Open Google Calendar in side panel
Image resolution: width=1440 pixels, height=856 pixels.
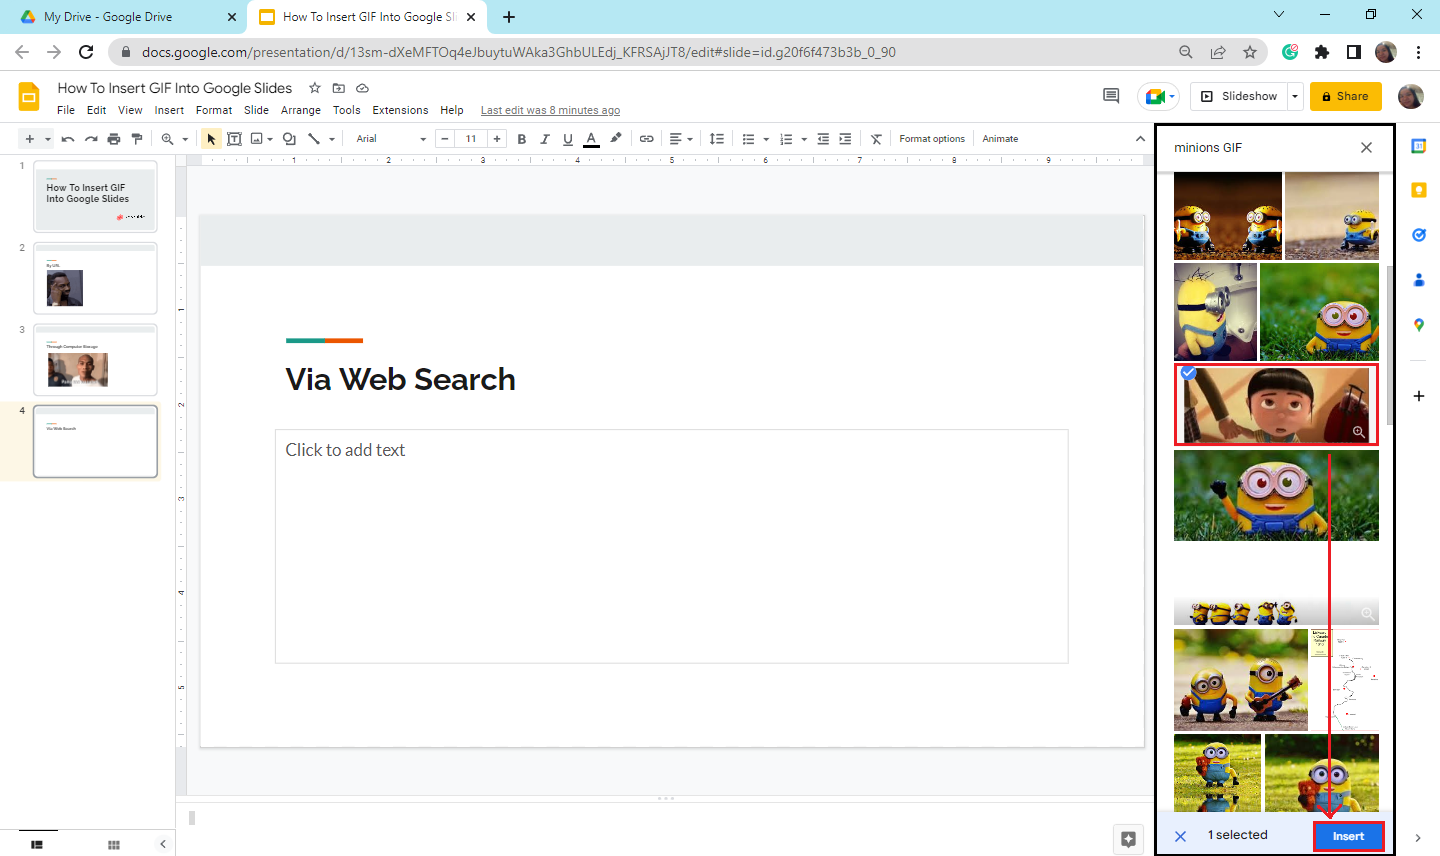pos(1418,146)
